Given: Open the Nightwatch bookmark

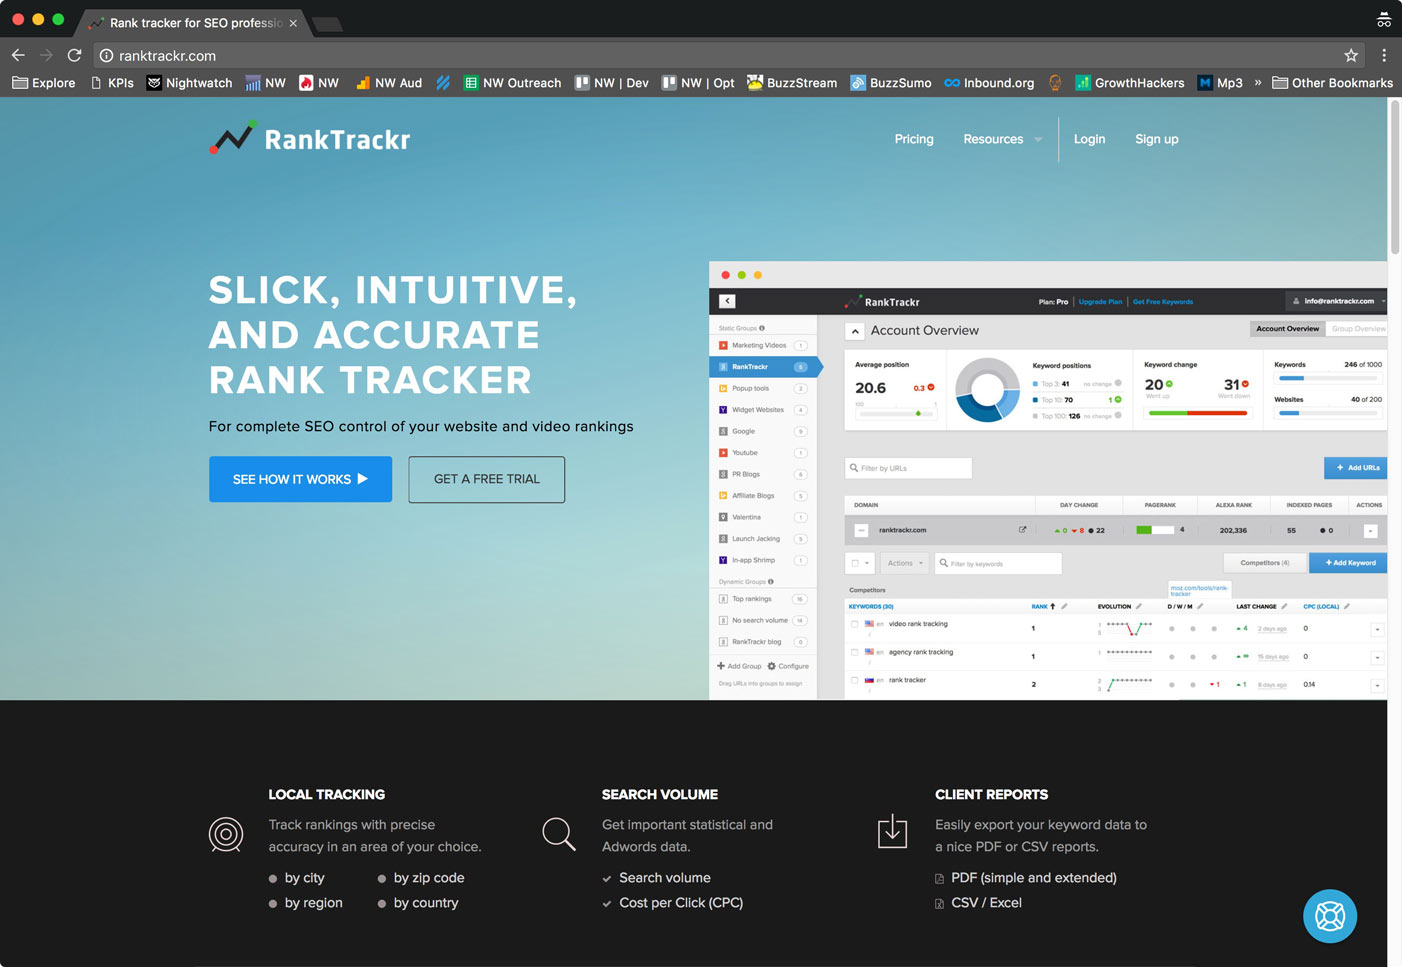Looking at the screenshot, I should coord(189,83).
